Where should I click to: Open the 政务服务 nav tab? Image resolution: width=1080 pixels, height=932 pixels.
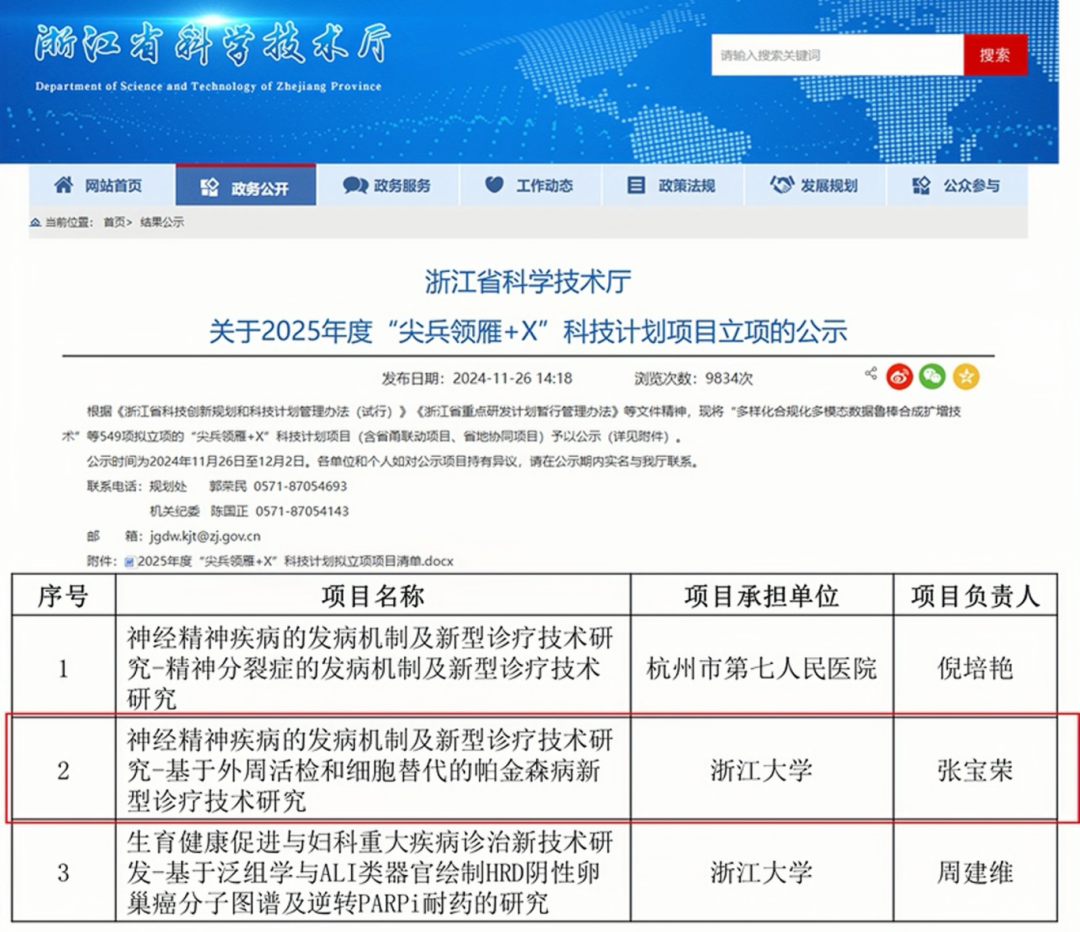tap(388, 185)
